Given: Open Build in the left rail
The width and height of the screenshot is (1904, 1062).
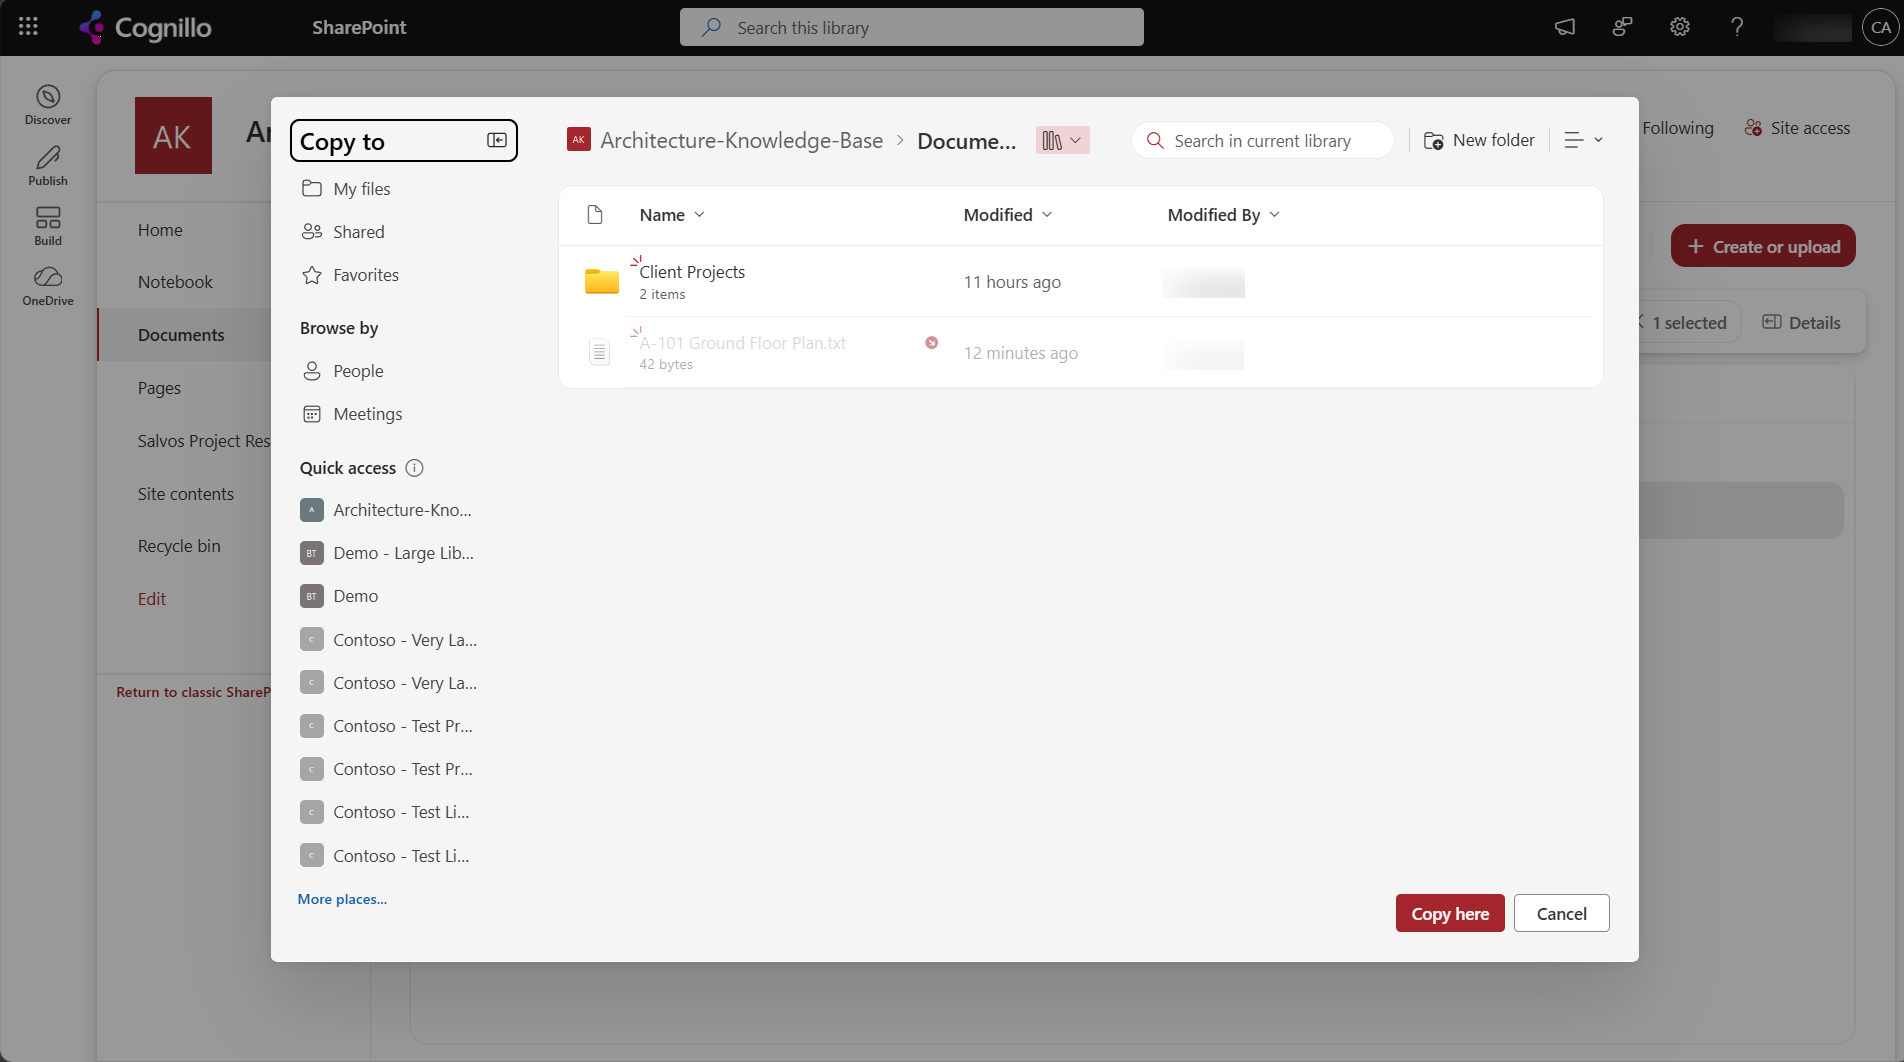Looking at the screenshot, I should (48, 226).
